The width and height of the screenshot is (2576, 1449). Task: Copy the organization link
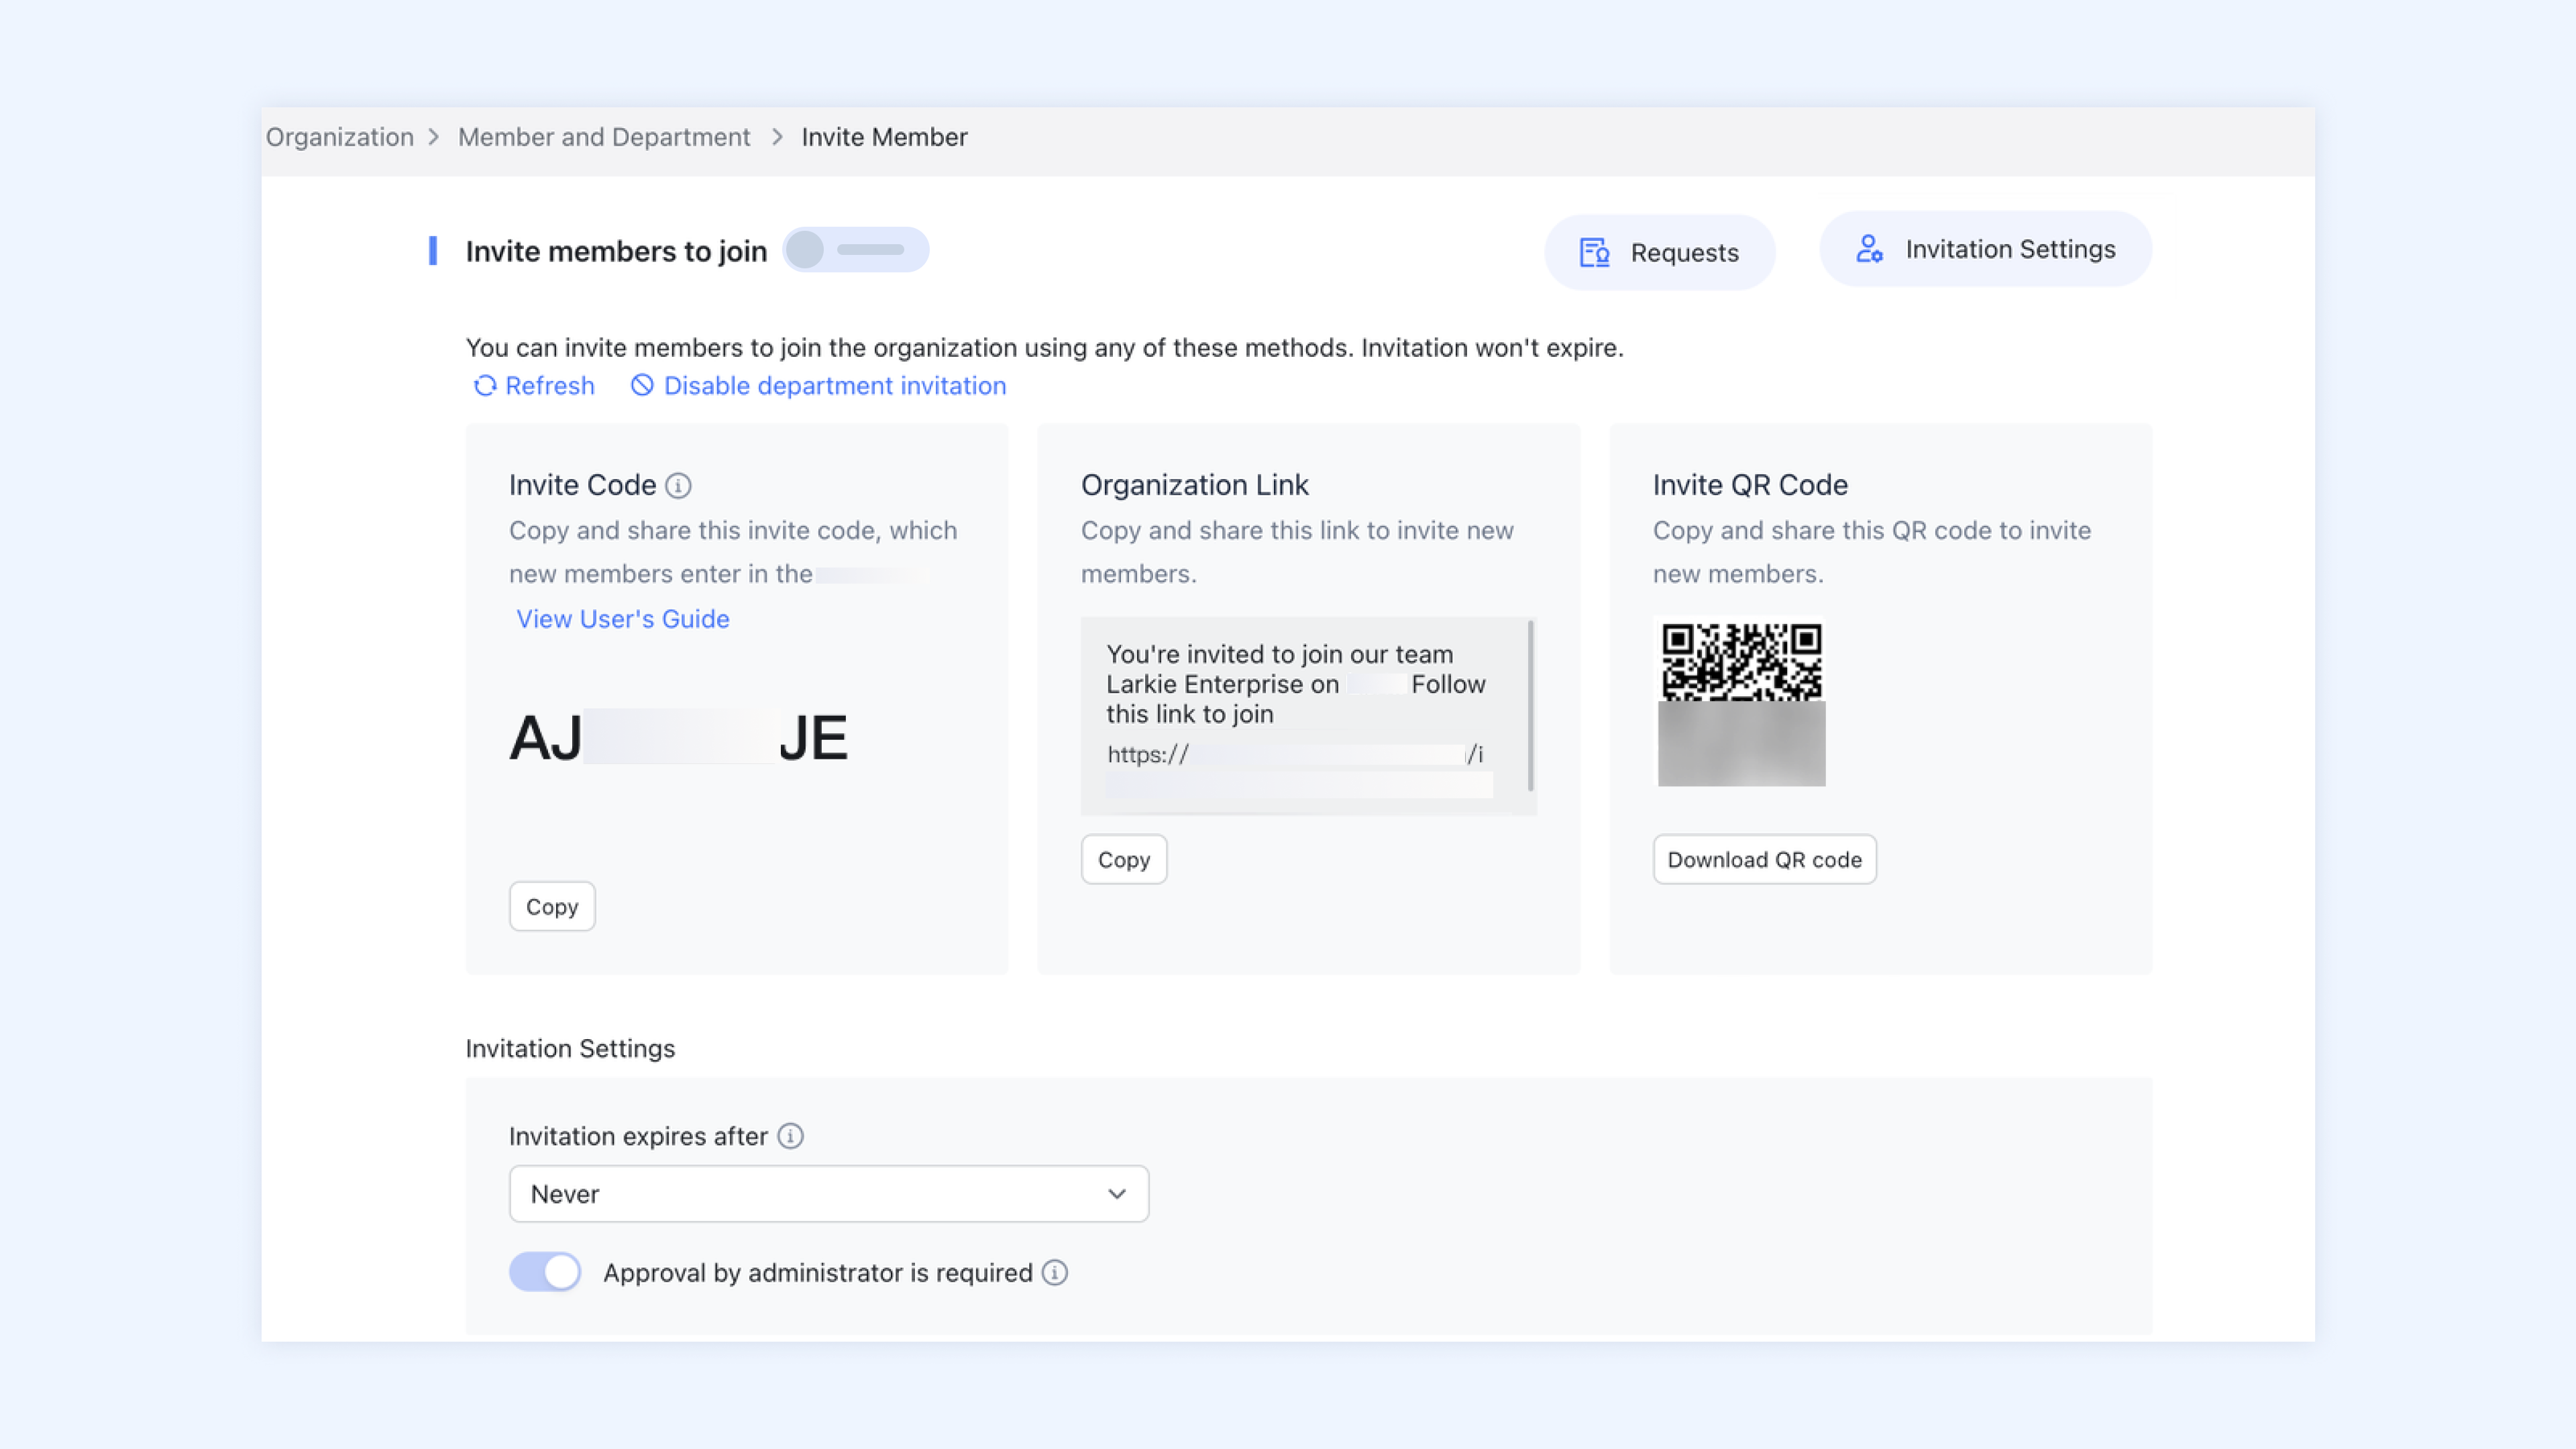pos(1124,859)
